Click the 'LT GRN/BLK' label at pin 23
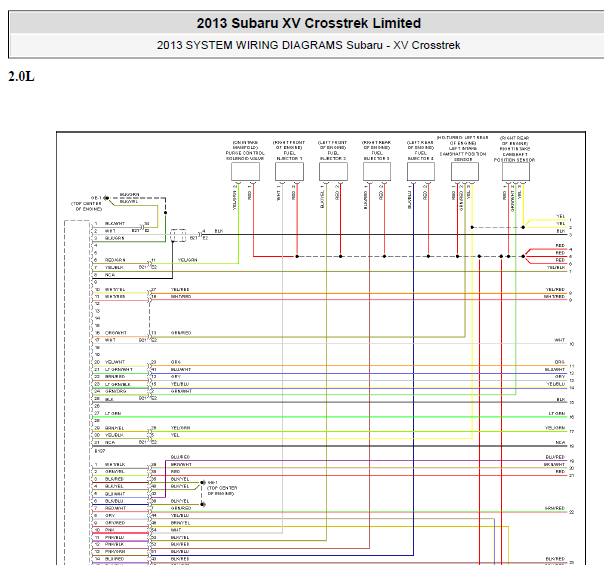 pyautogui.click(x=118, y=384)
